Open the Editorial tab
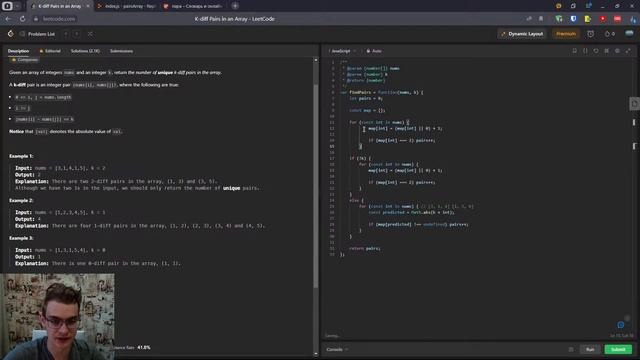Viewport: 640px width, 360px height. coord(50,51)
